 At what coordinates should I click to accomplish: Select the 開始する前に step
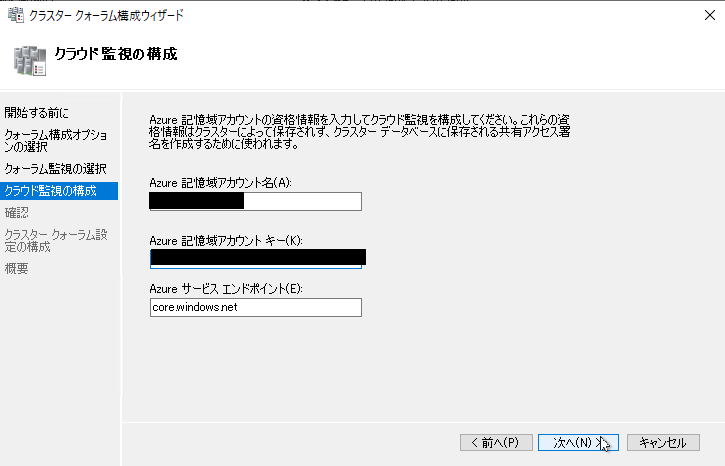point(37,113)
